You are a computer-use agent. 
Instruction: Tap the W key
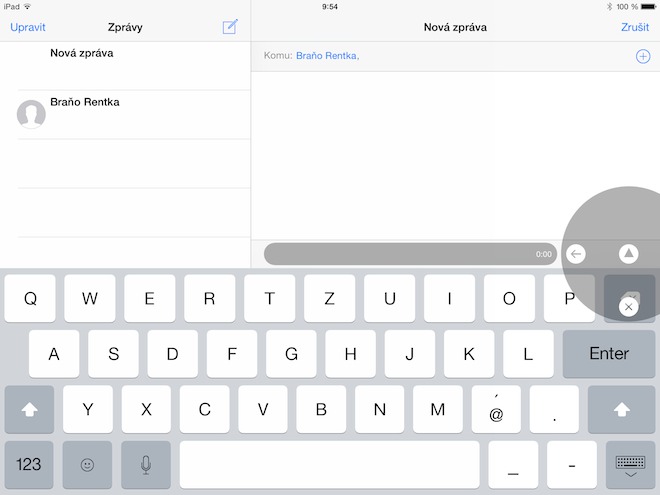(x=90, y=298)
